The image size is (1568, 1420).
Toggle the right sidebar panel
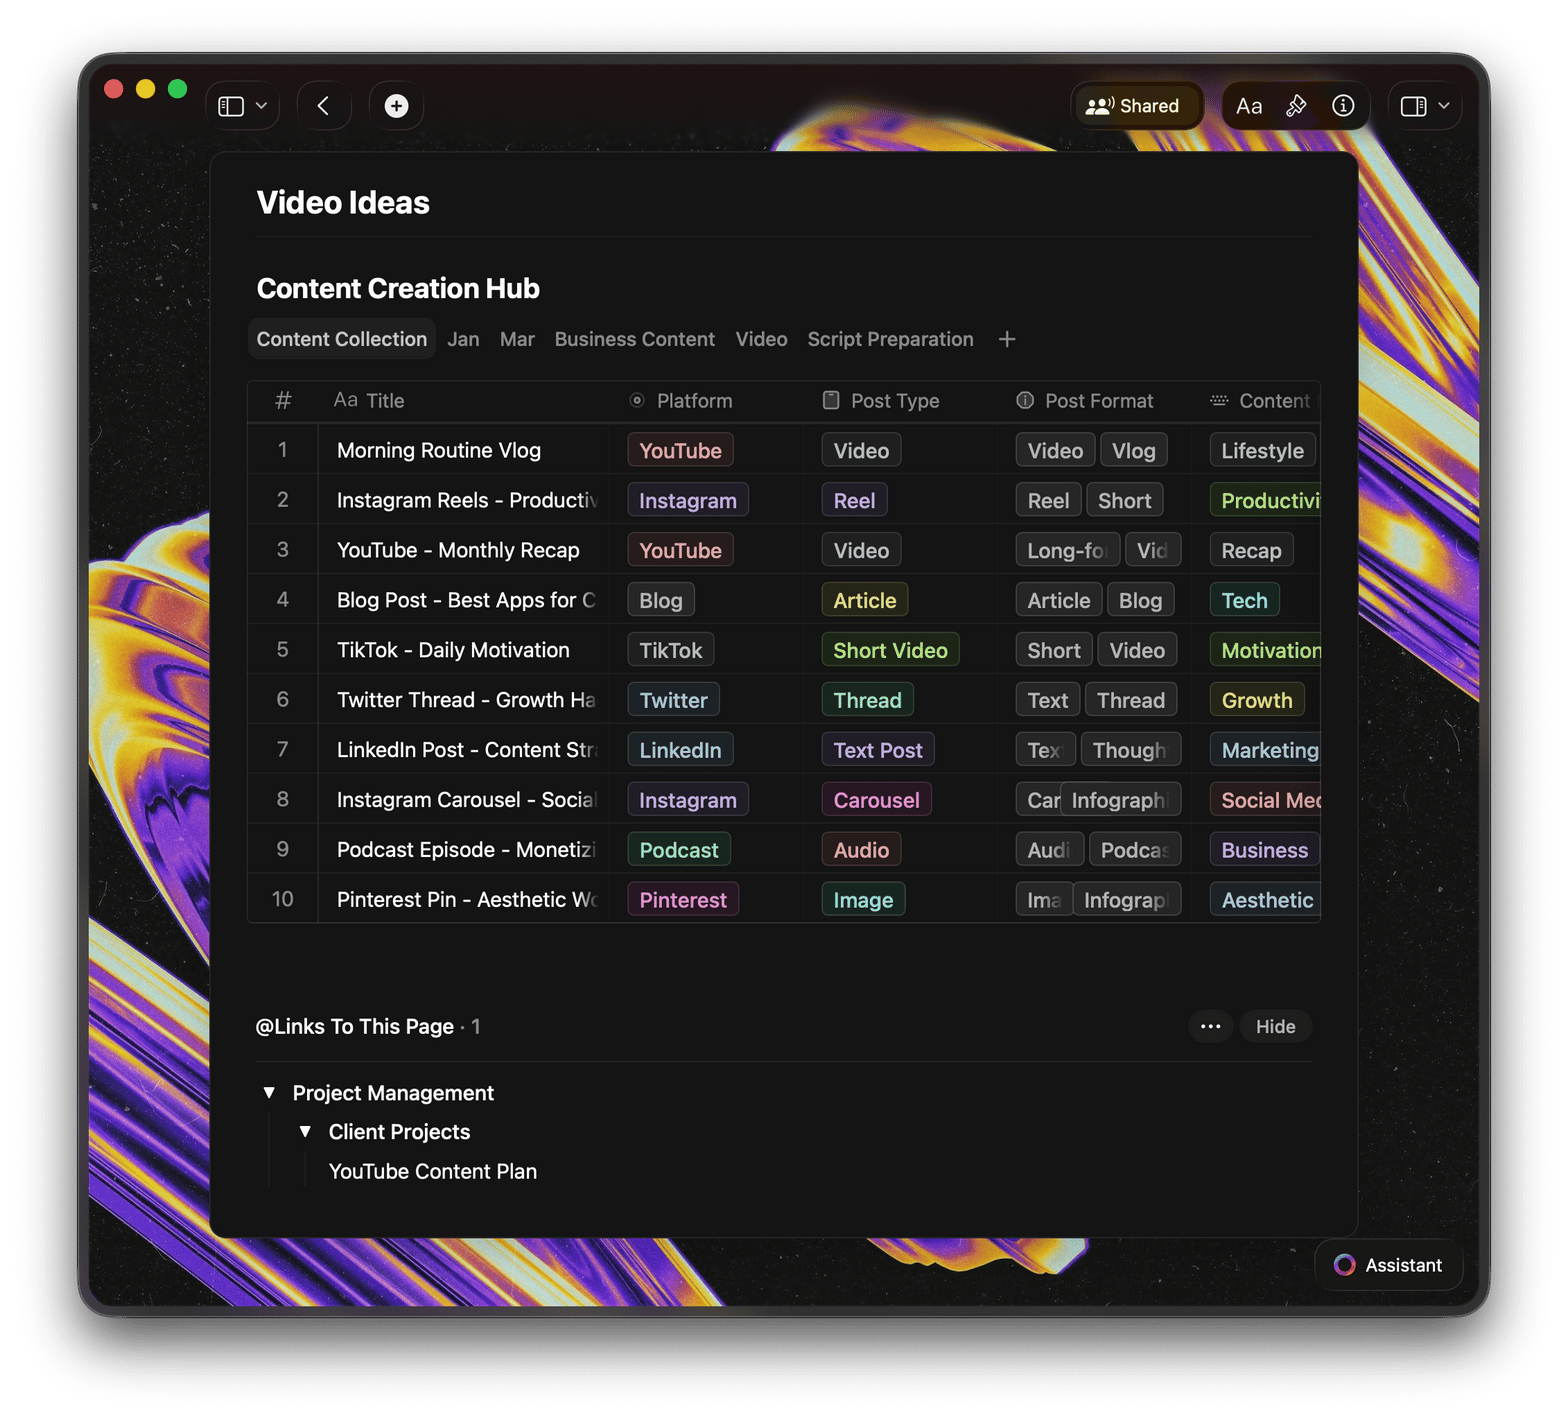[x=1413, y=106]
